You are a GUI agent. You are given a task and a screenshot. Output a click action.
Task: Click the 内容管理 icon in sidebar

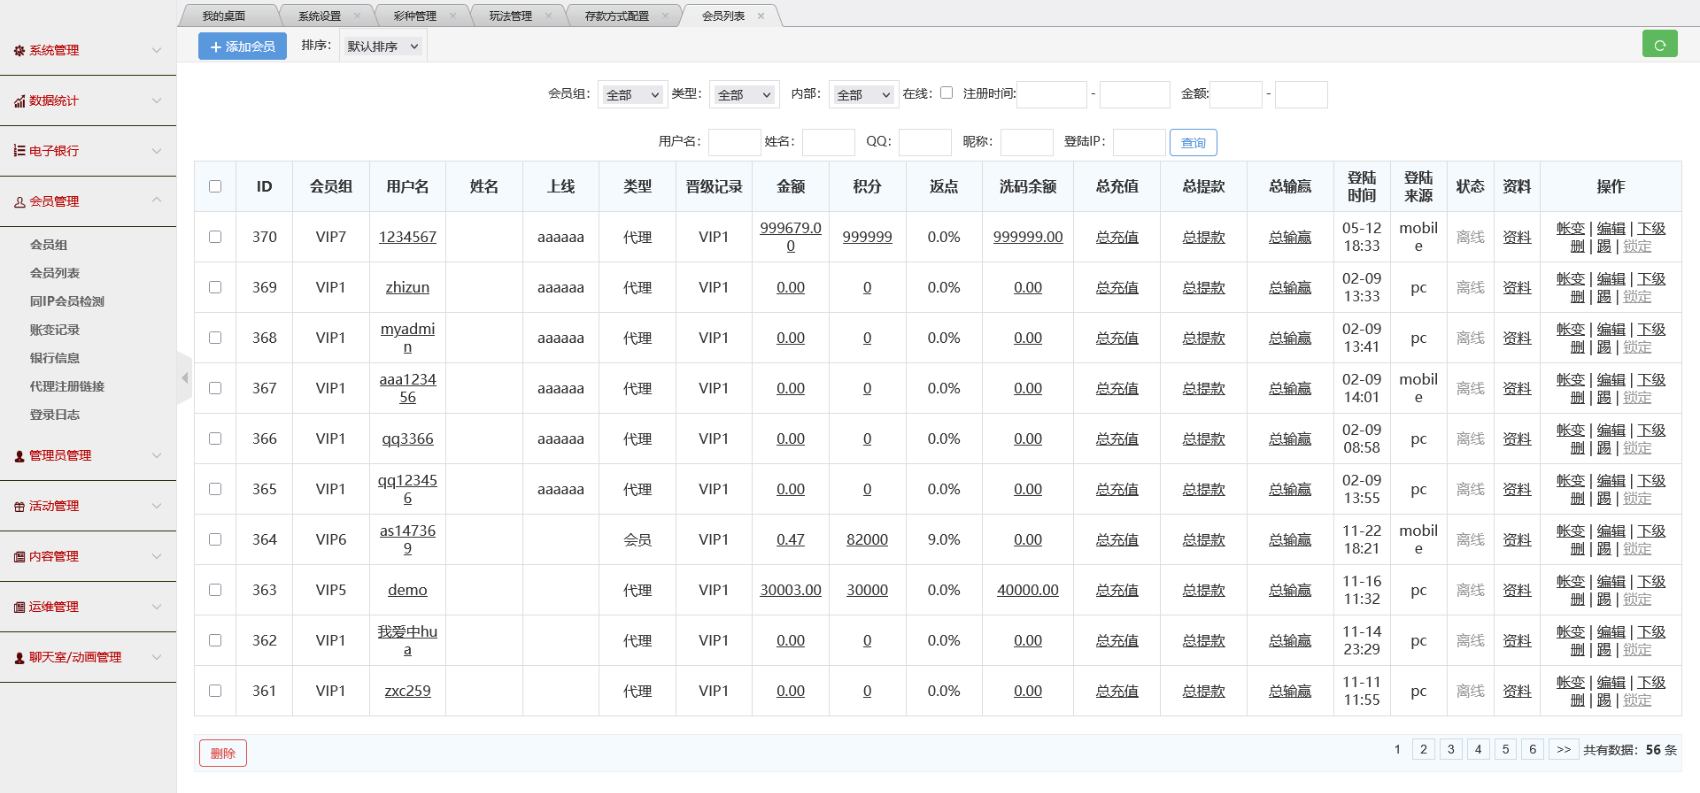coord(19,557)
